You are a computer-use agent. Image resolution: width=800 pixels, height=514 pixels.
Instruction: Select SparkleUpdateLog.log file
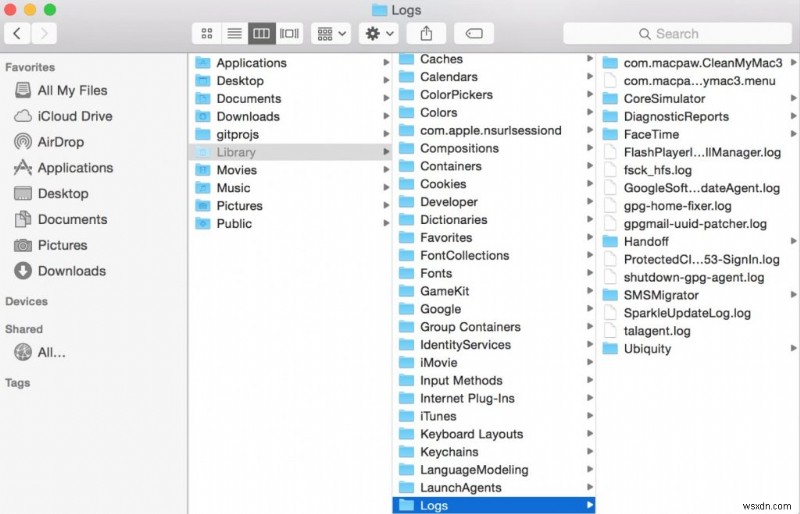pos(699,313)
